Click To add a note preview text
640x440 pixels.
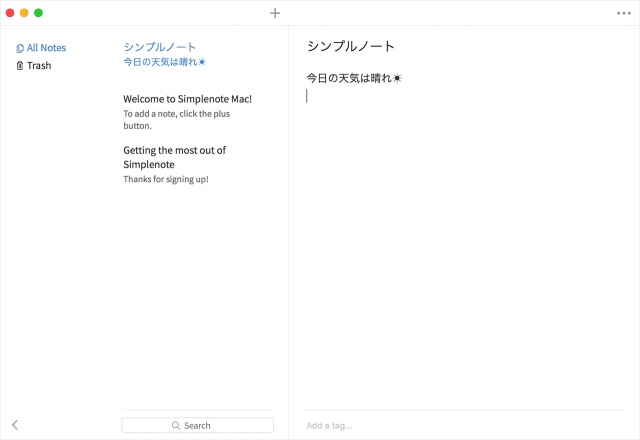tap(177, 120)
